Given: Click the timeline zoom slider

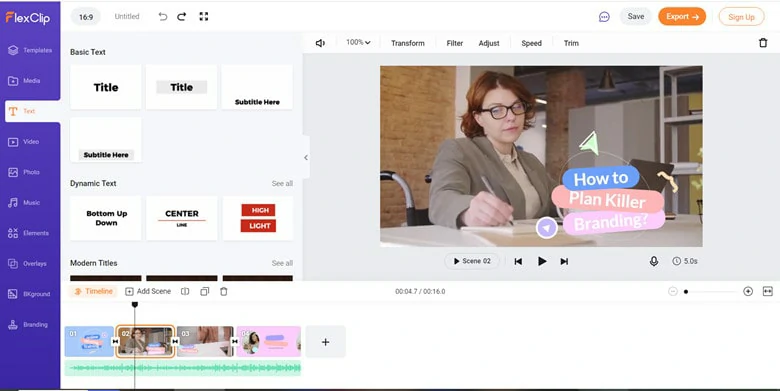Looking at the screenshot, I should pyautogui.click(x=710, y=292).
